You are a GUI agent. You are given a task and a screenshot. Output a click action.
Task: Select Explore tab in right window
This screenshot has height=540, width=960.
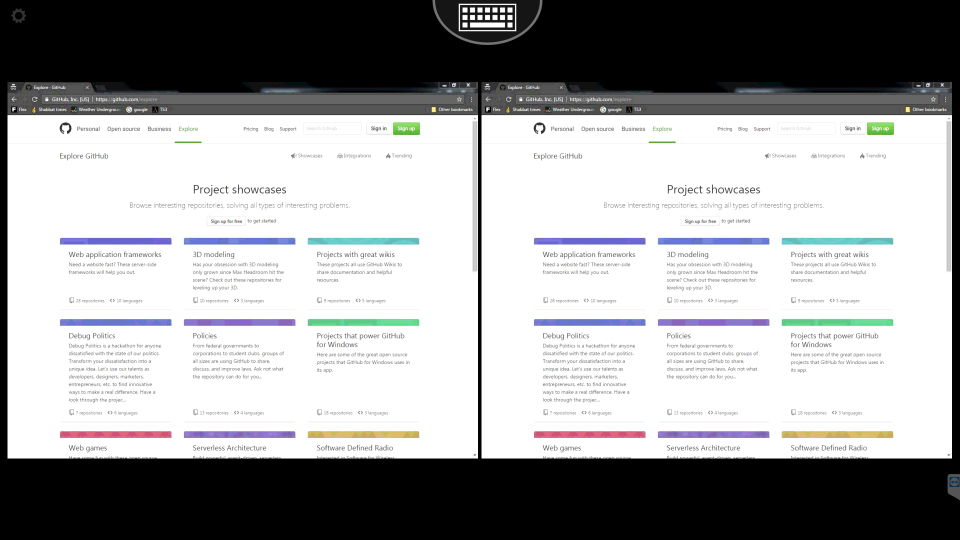[662, 129]
